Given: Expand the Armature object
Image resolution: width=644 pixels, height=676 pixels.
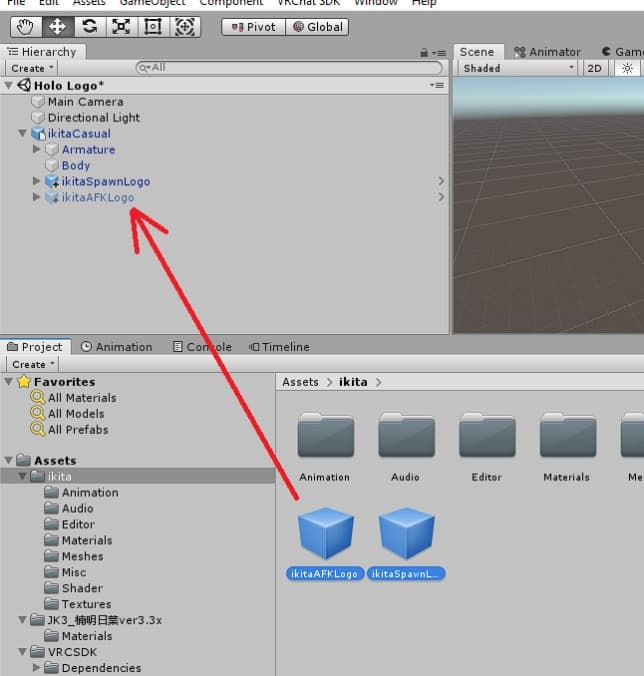Looking at the screenshot, I should pyautogui.click(x=37, y=150).
